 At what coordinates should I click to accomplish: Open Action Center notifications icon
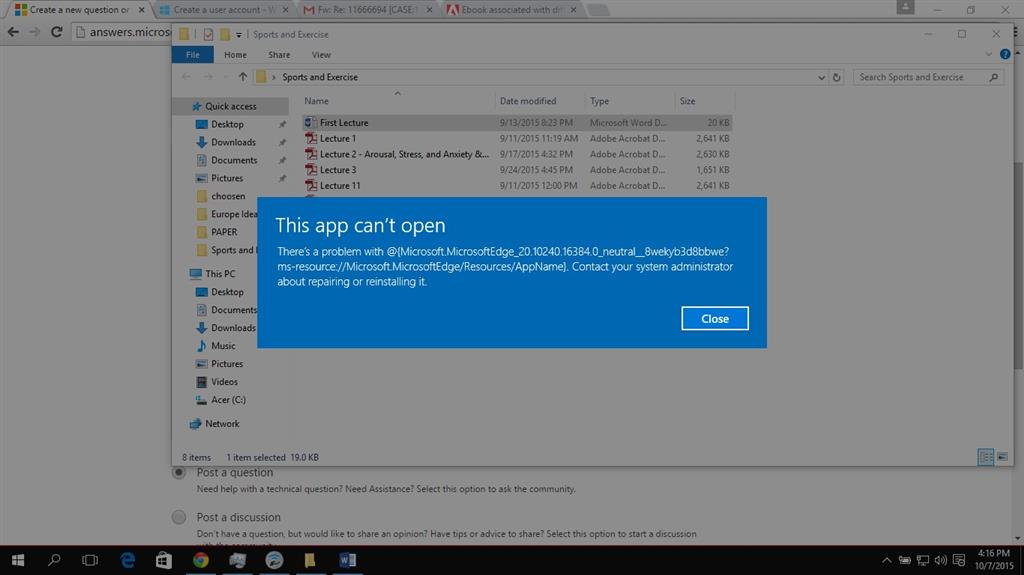pyautogui.click(x=959, y=560)
